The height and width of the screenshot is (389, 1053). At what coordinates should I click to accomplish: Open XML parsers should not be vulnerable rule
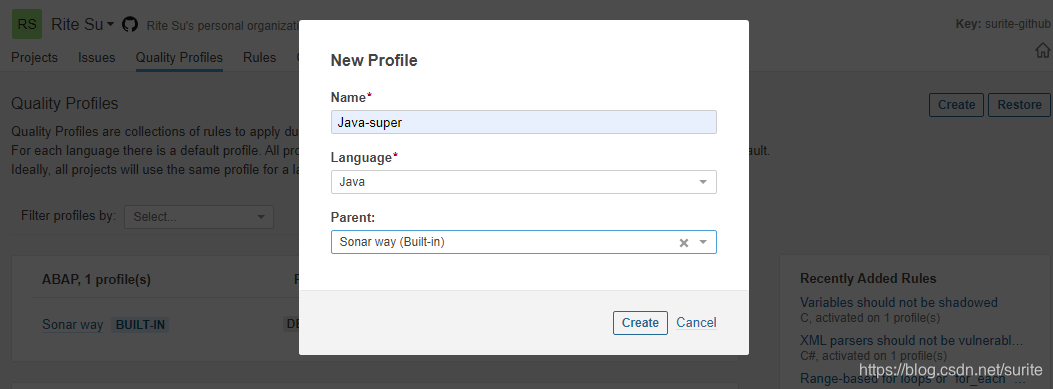912,340
